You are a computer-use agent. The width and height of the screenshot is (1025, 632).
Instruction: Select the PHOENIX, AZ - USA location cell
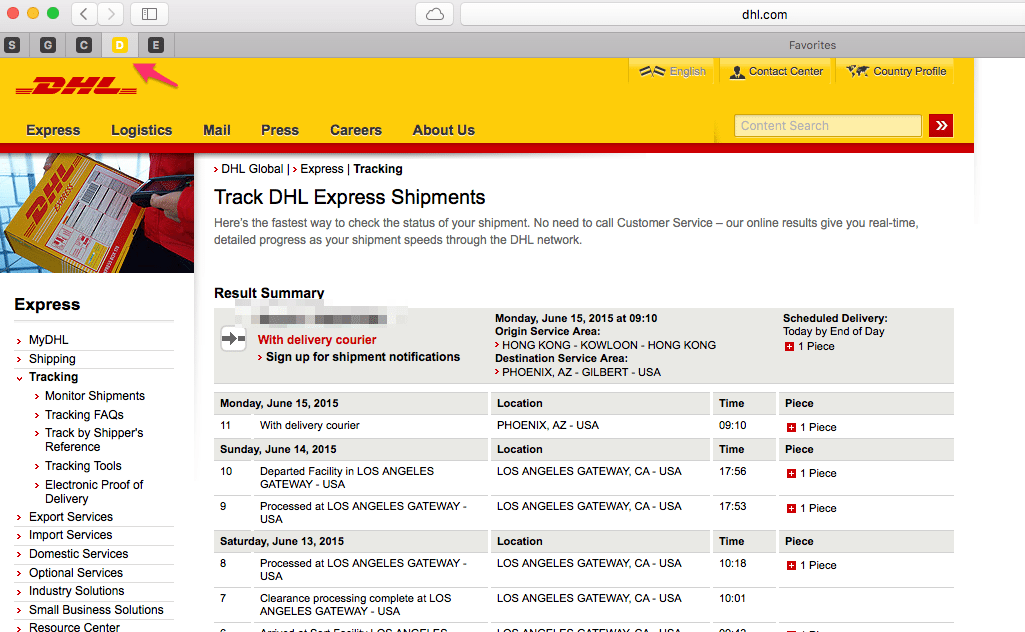pos(548,425)
